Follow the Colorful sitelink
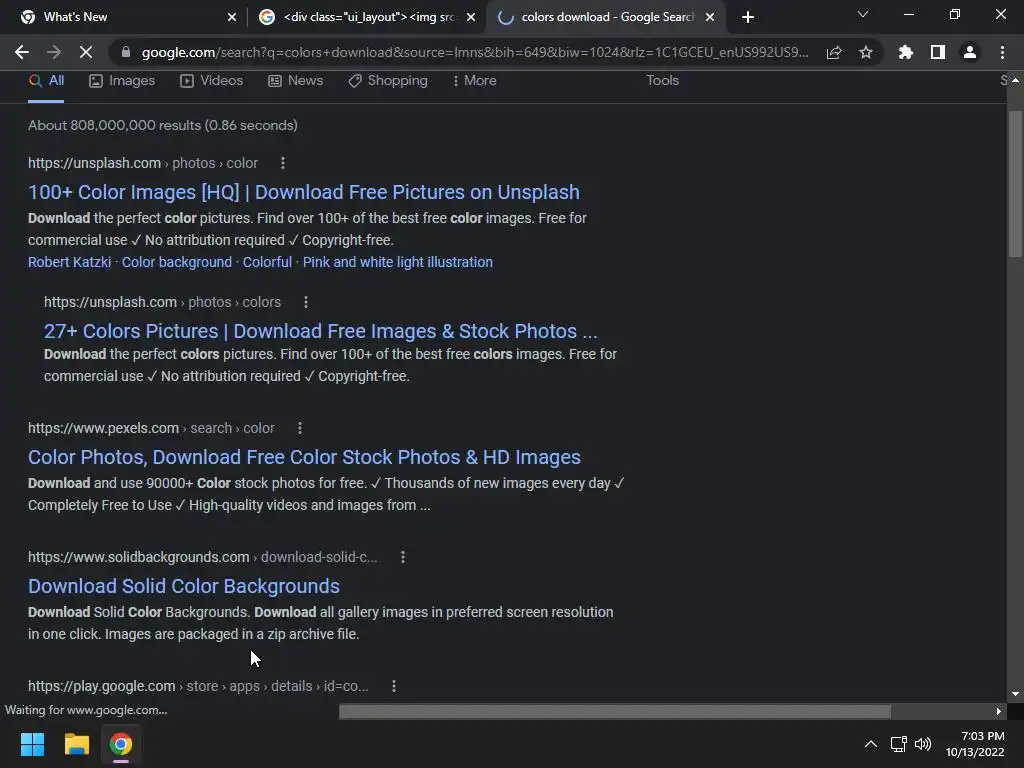The width and height of the screenshot is (1024, 768). click(x=267, y=263)
